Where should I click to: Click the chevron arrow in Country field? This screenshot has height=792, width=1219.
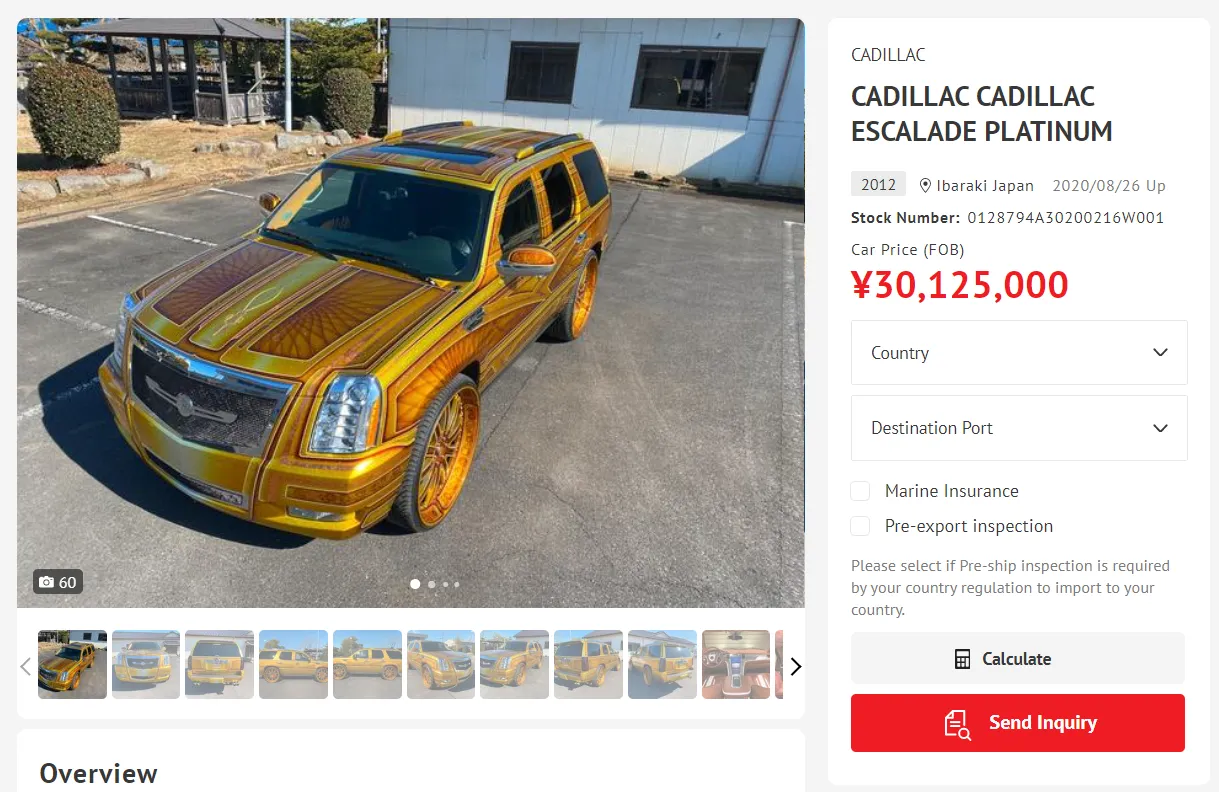(1160, 353)
